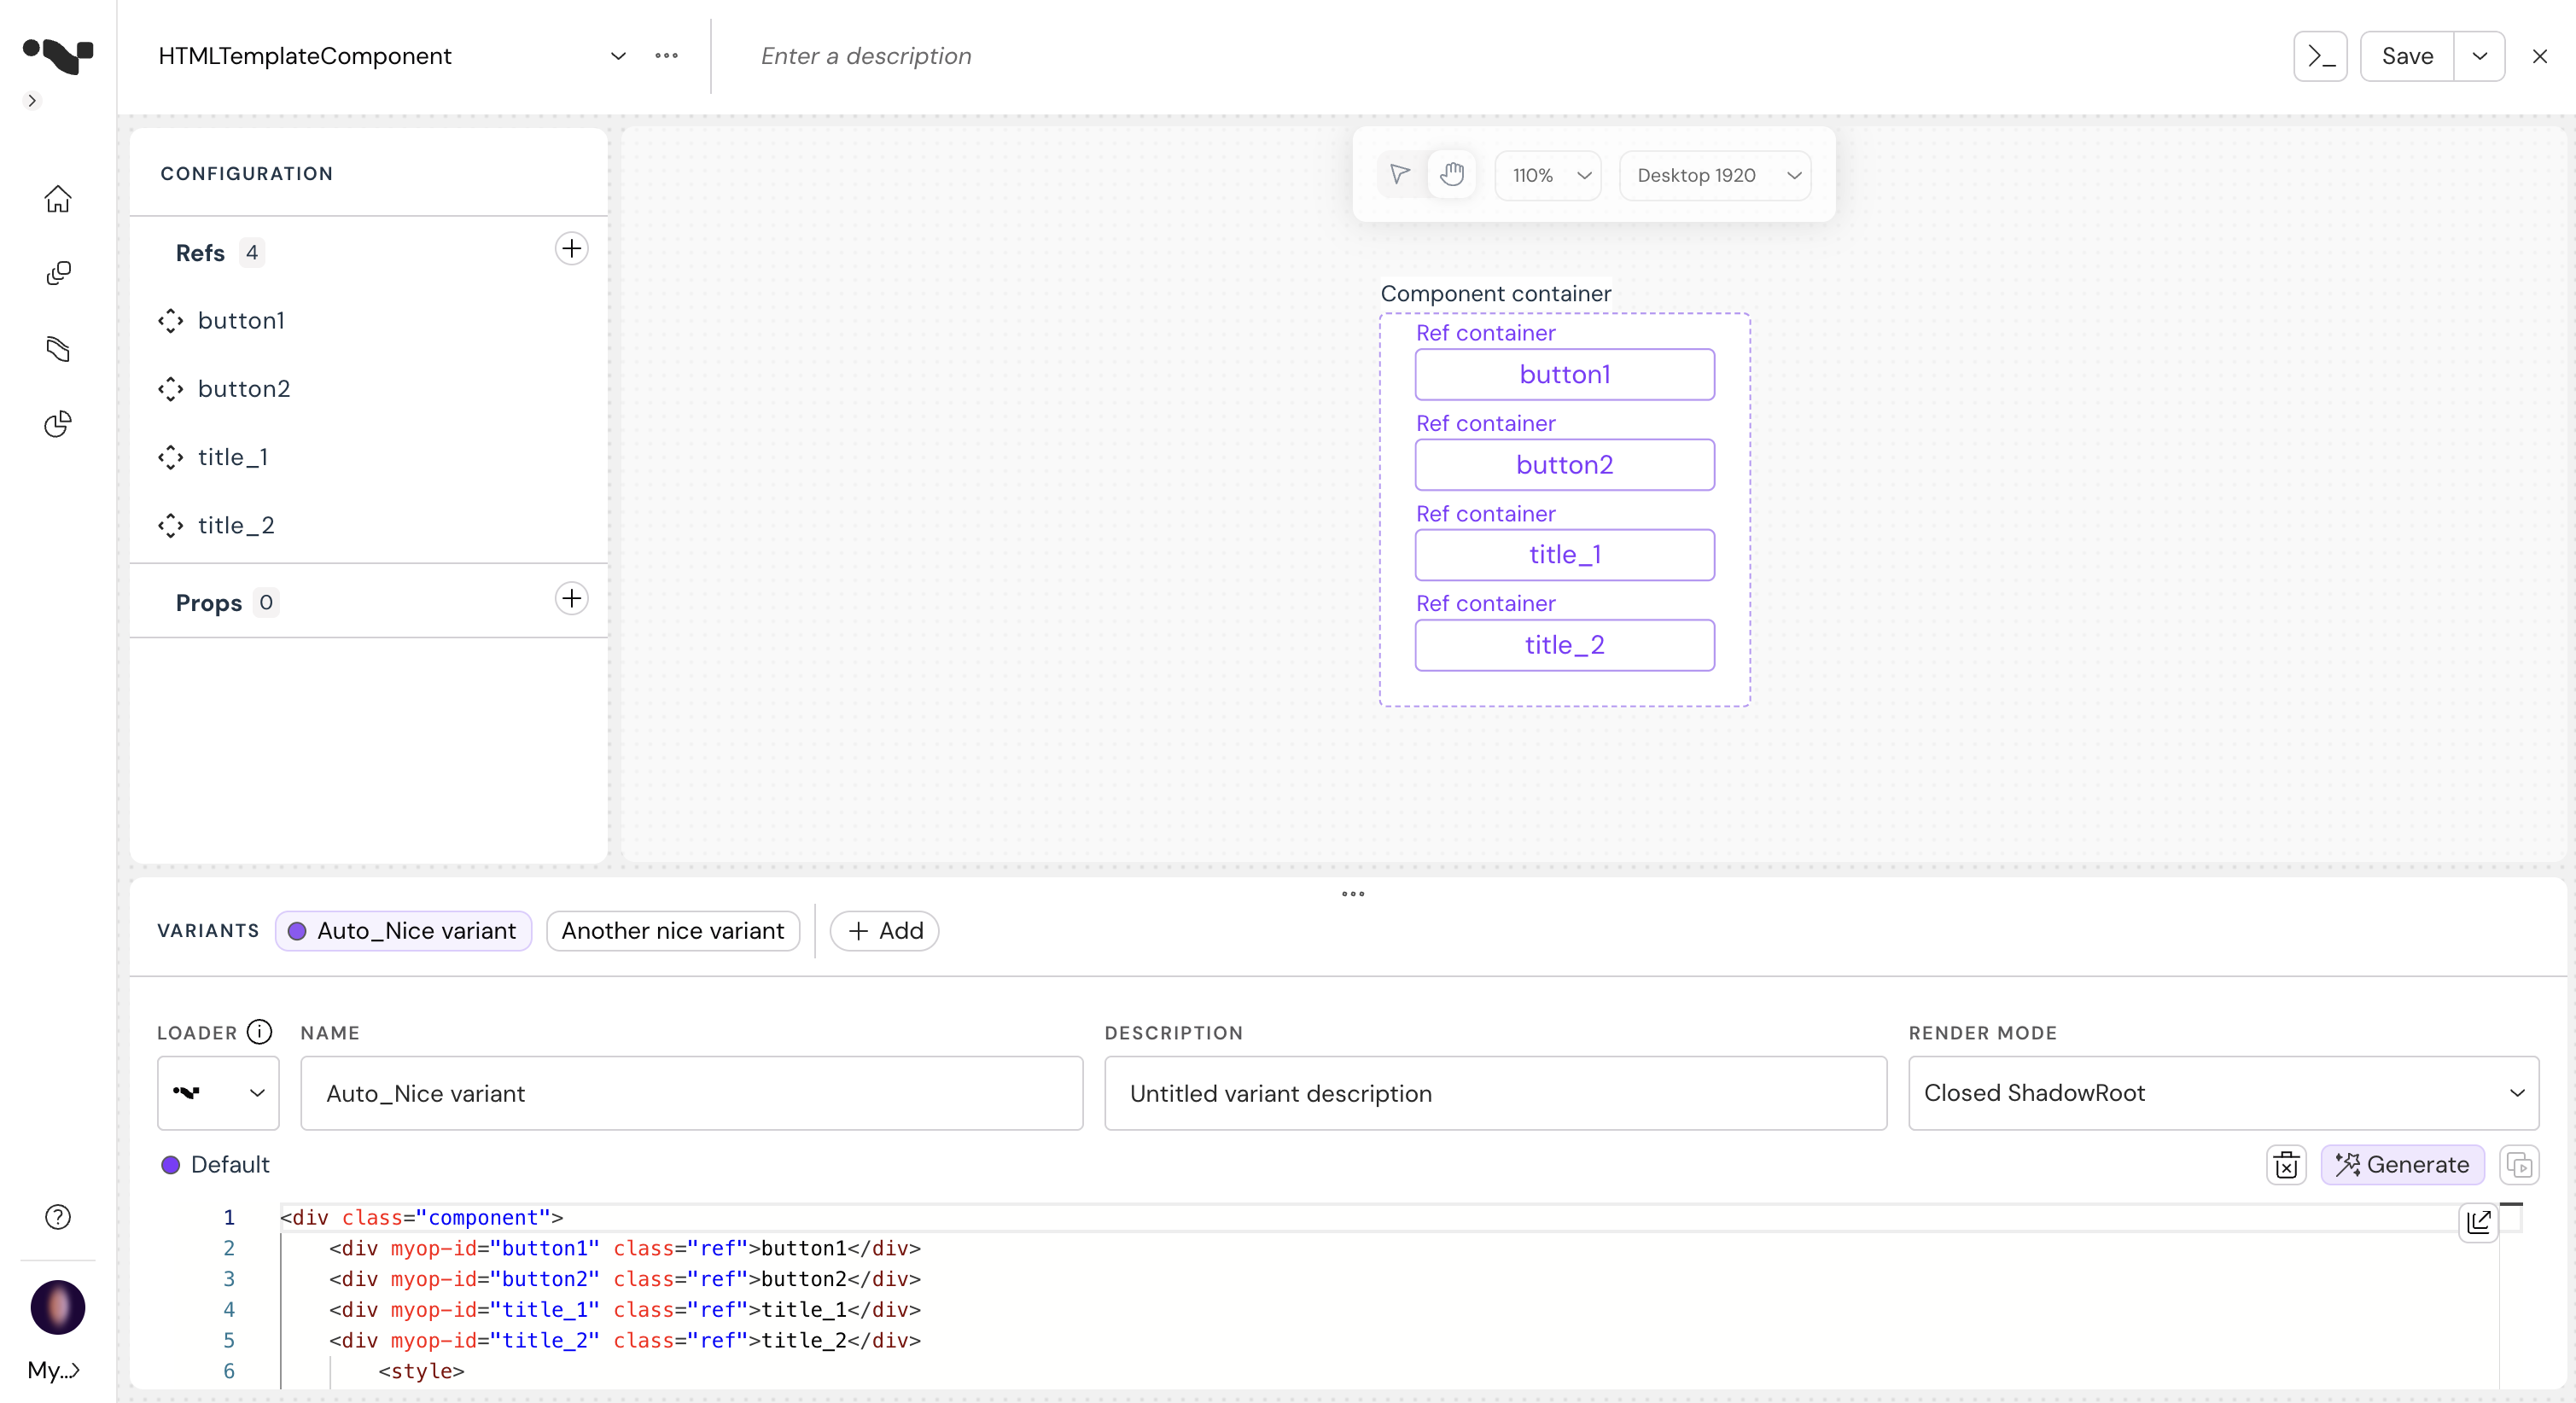
Task: Click the duplicate variant copy icon
Action: click(2519, 1165)
